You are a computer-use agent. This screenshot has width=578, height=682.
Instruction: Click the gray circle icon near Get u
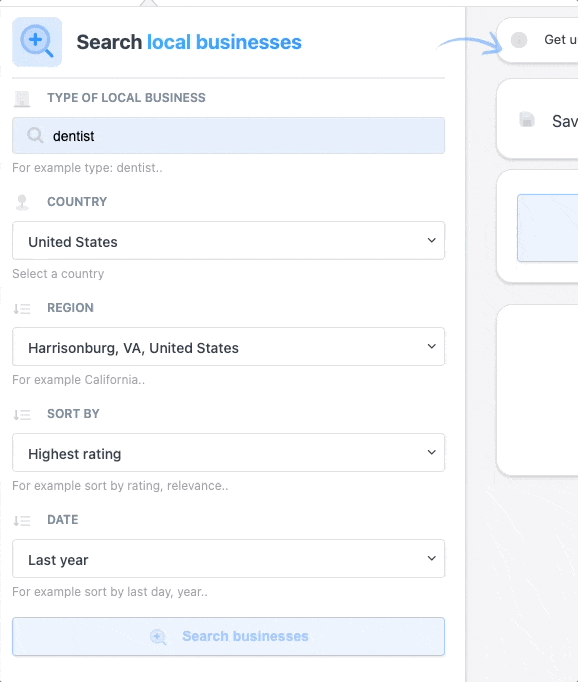[518, 40]
